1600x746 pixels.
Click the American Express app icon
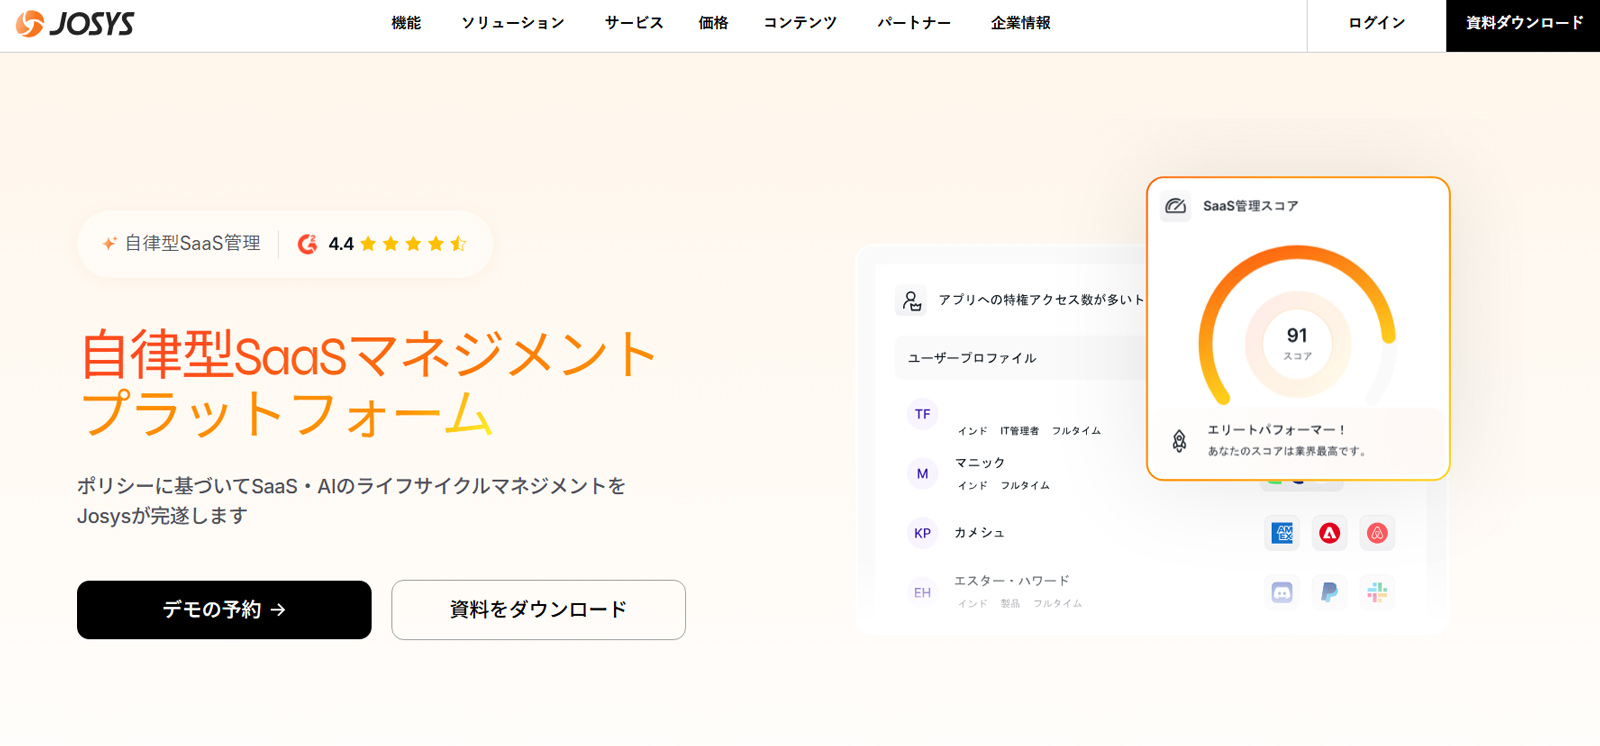[1282, 533]
